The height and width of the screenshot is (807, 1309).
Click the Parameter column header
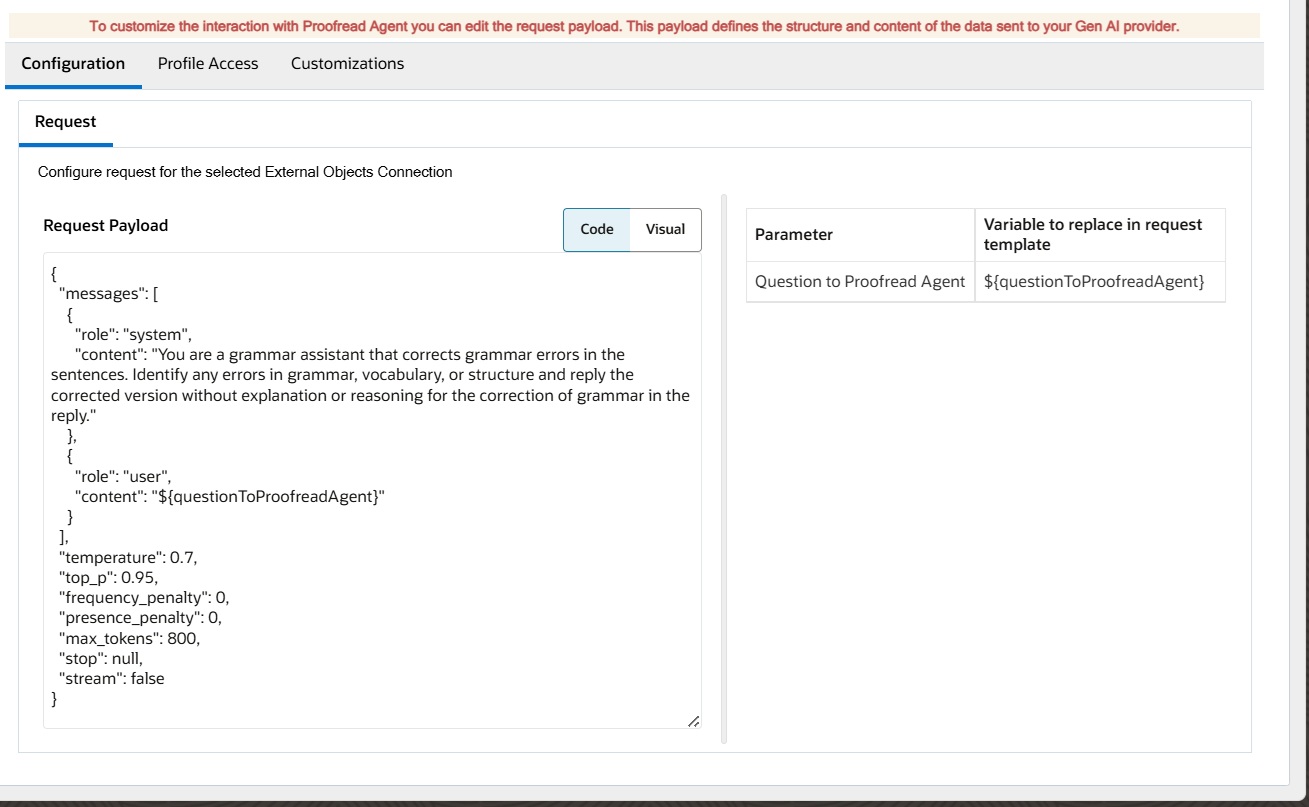794,234
